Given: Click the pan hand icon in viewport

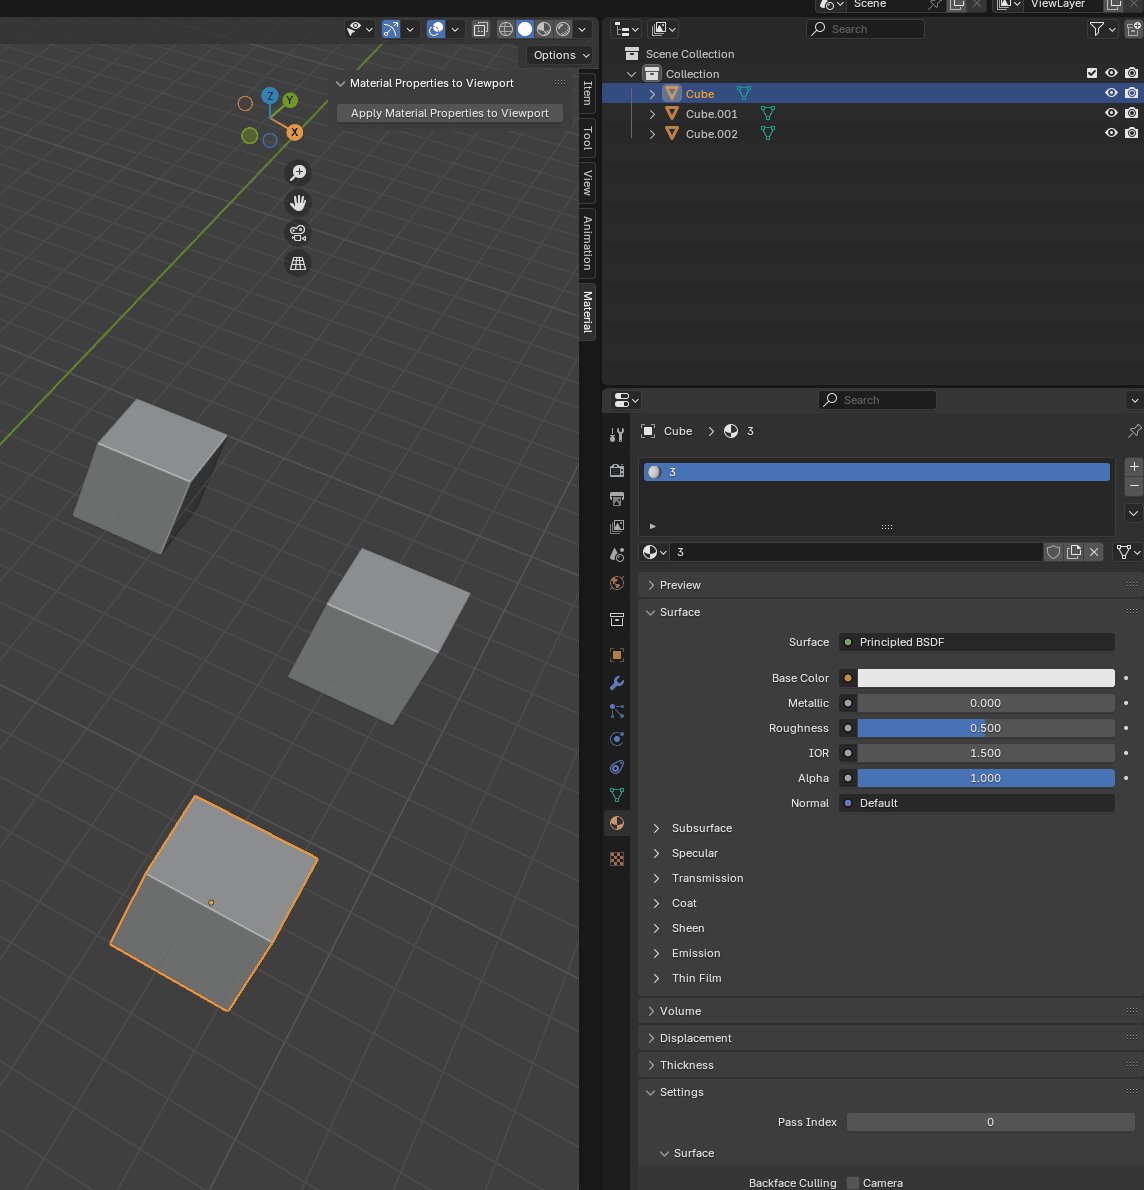Looking at the screenshot, I should [298, 203].
